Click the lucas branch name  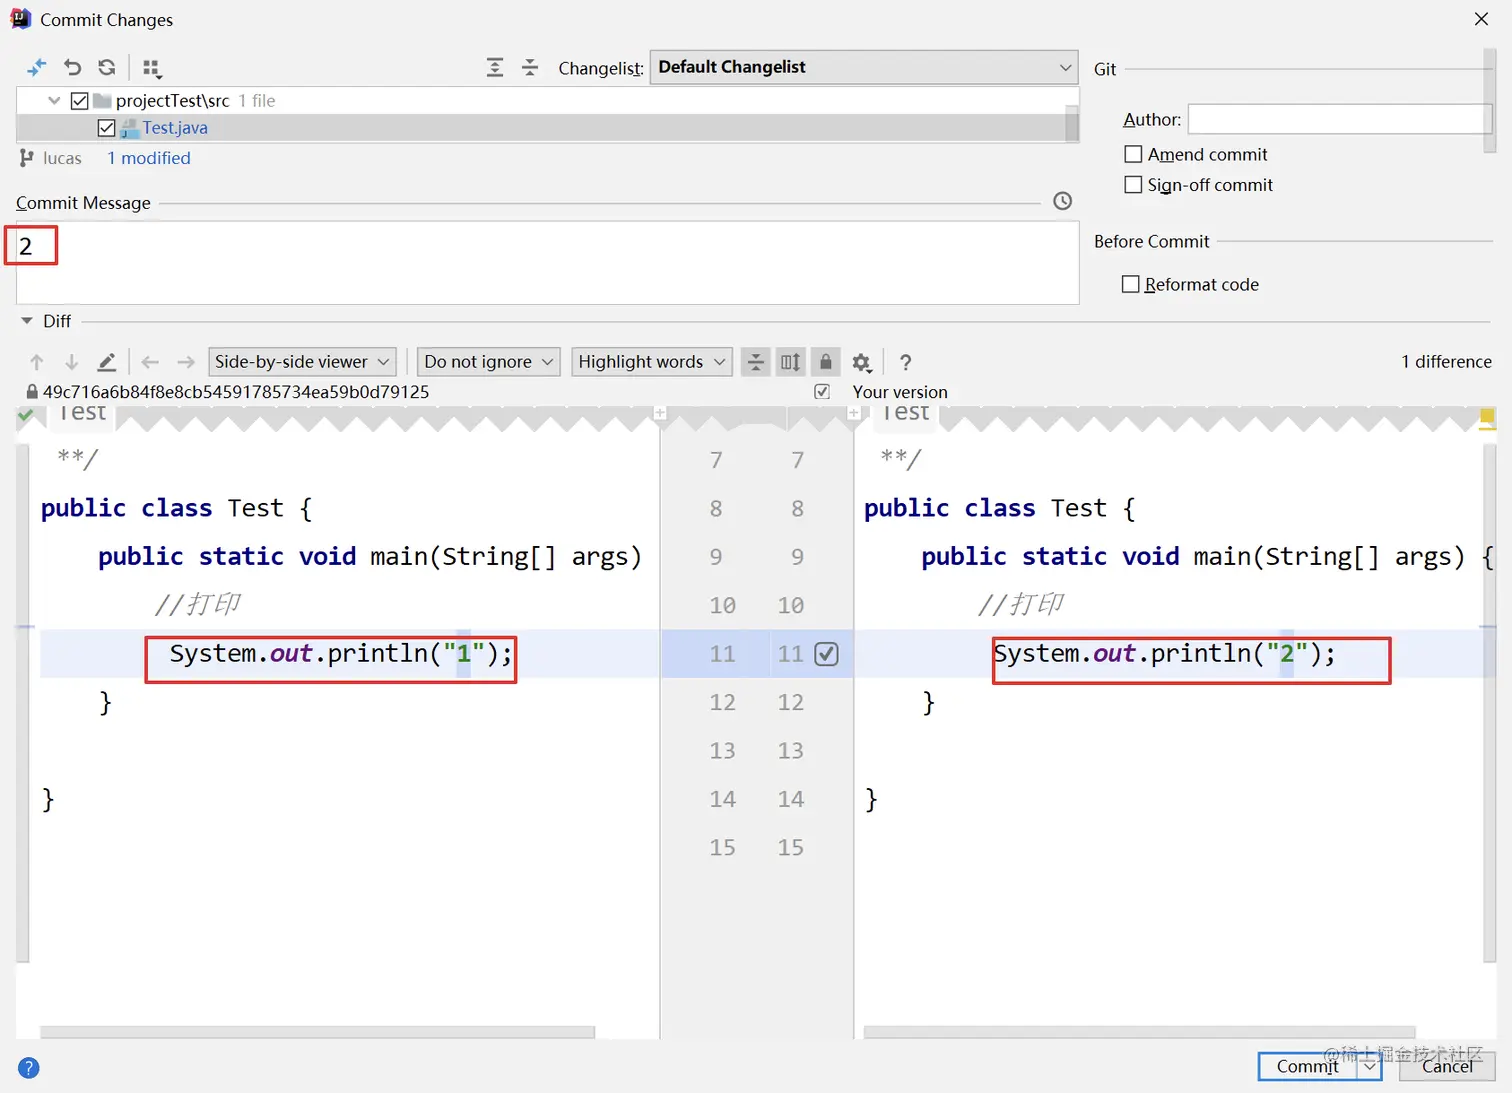point(62,158)
